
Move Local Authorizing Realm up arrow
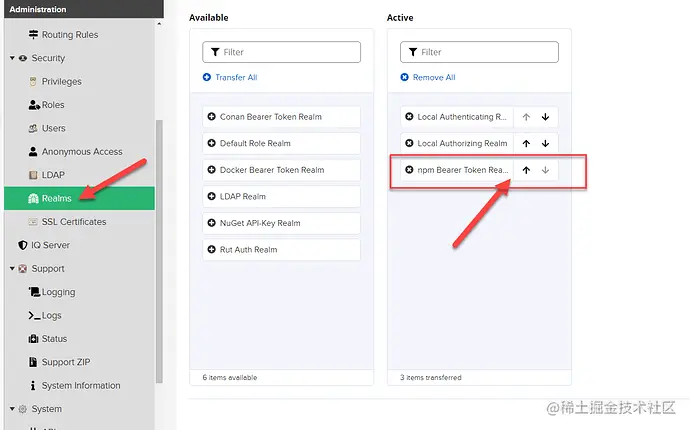click(x=526, y=143)
